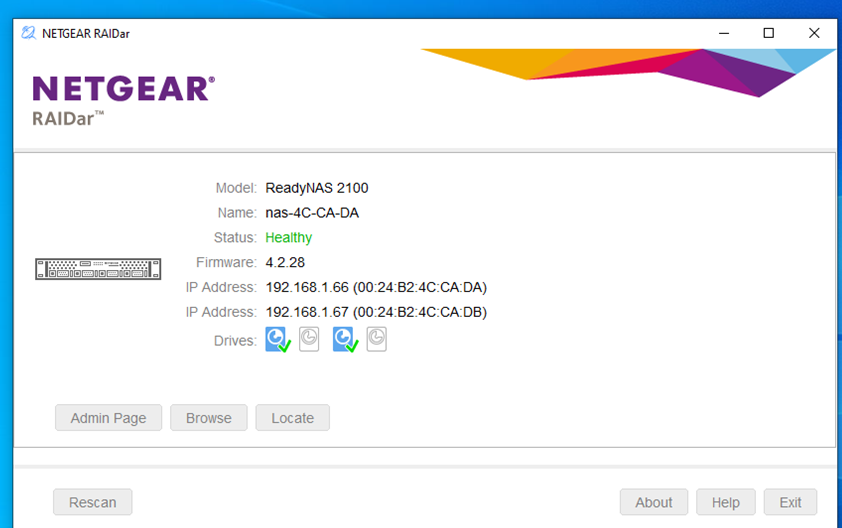Open the NAS Admin Page
Viewport: 842px width, 528px height.
pos(108,418)
